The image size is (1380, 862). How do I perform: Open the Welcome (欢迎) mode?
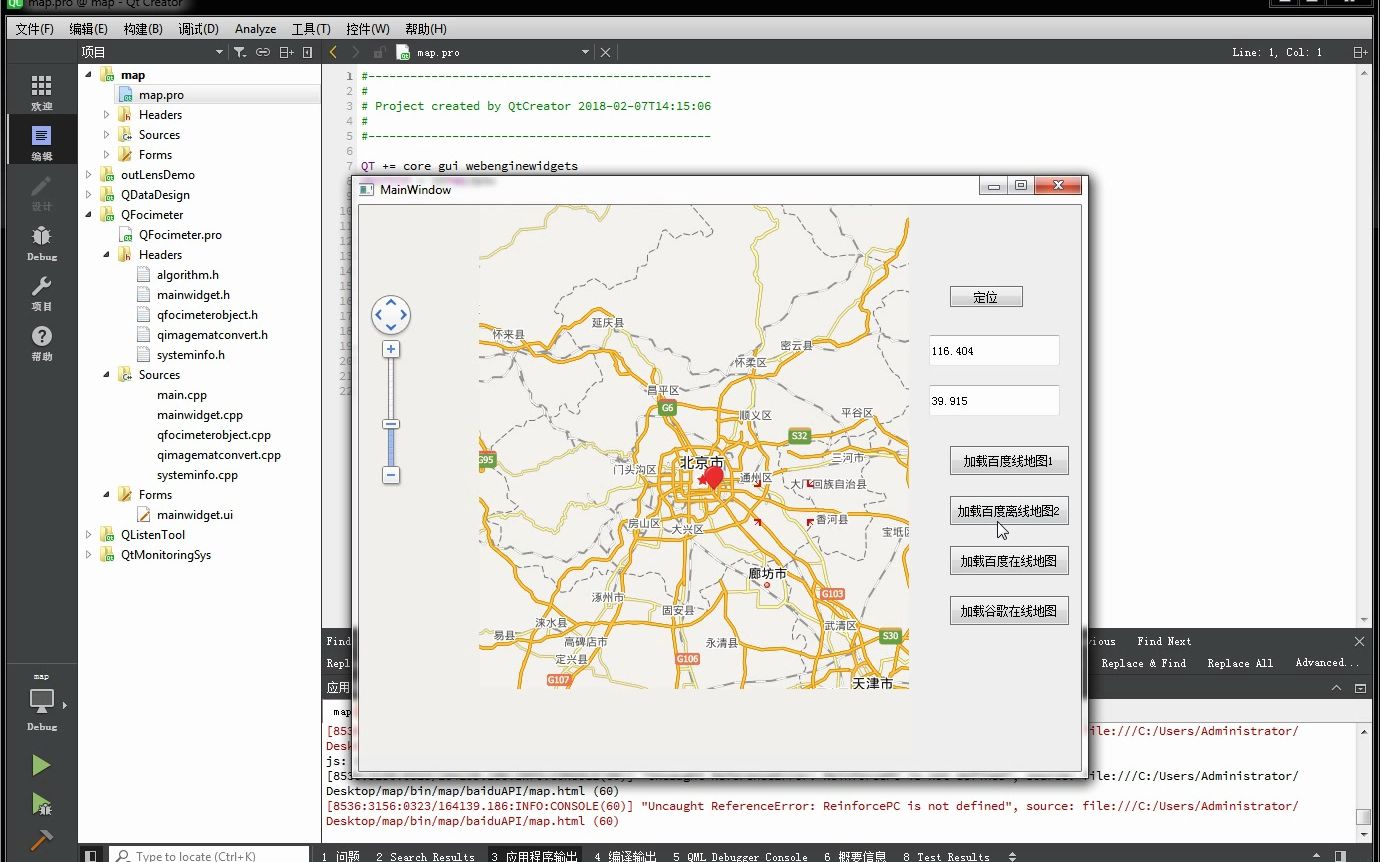(x=41, y=91)
